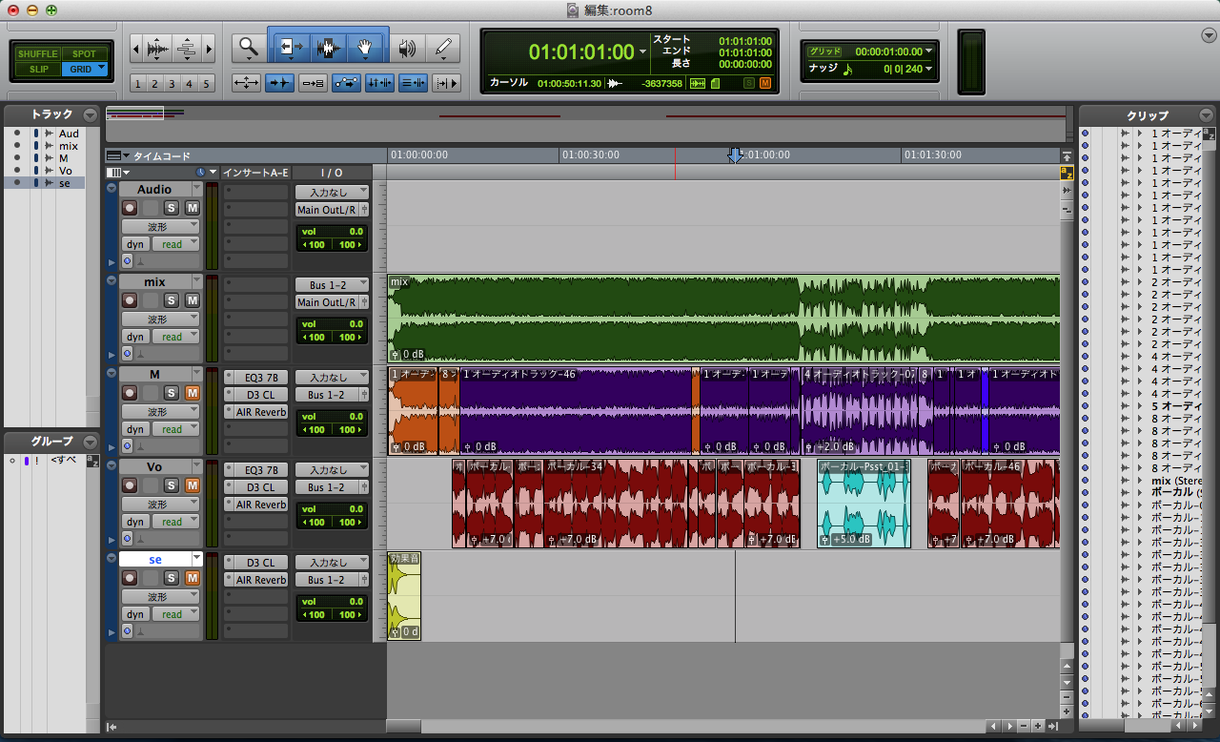Record-enable the Audio track
Image resolution: width=1220 pixels, height=742 pixels.
click(x=129, y=208)
